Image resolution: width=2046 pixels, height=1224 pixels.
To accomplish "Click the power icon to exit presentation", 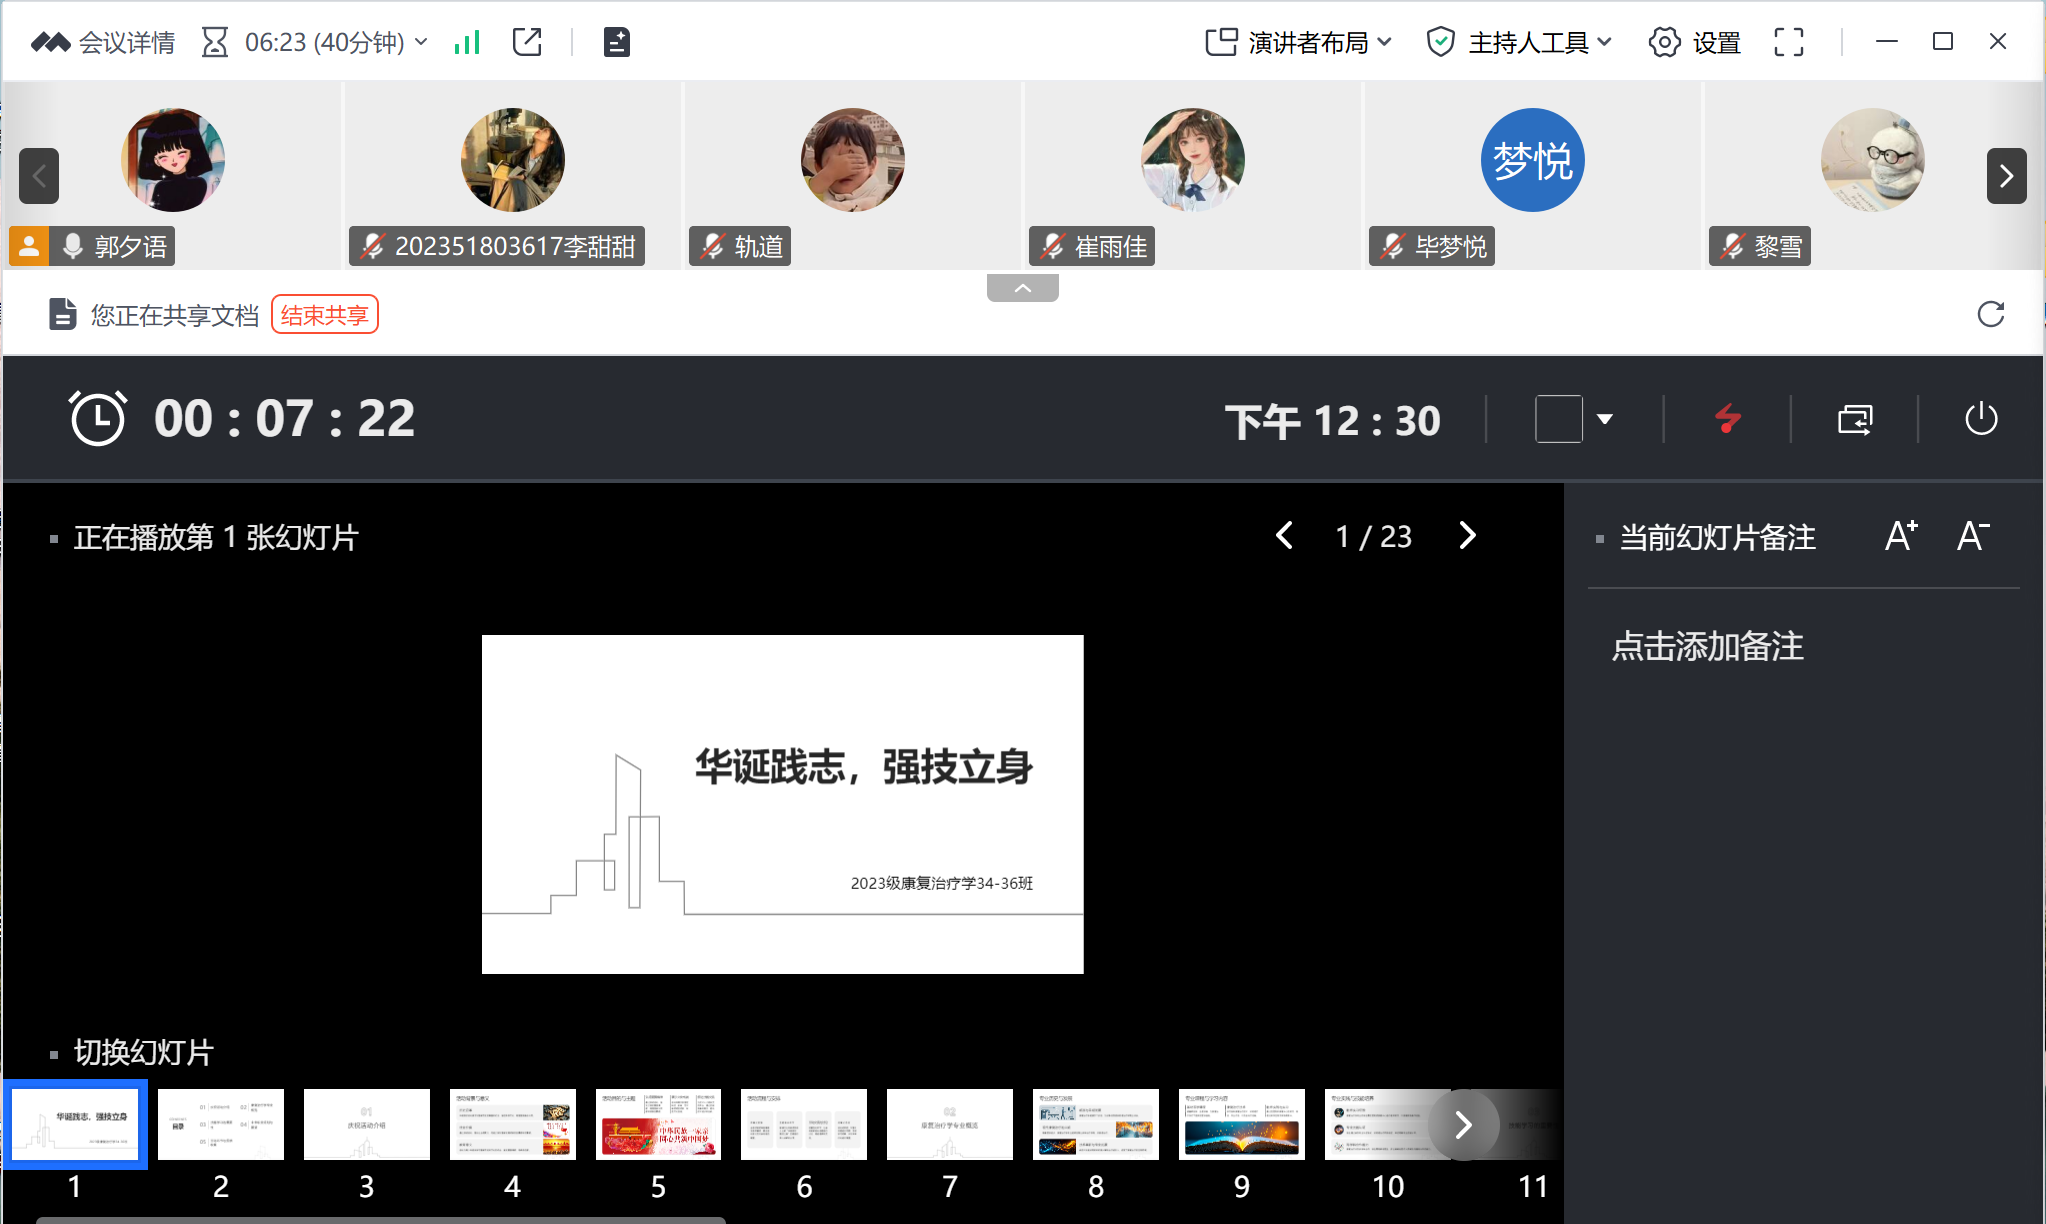I will pyautogui.click(x=1980, y=419).
